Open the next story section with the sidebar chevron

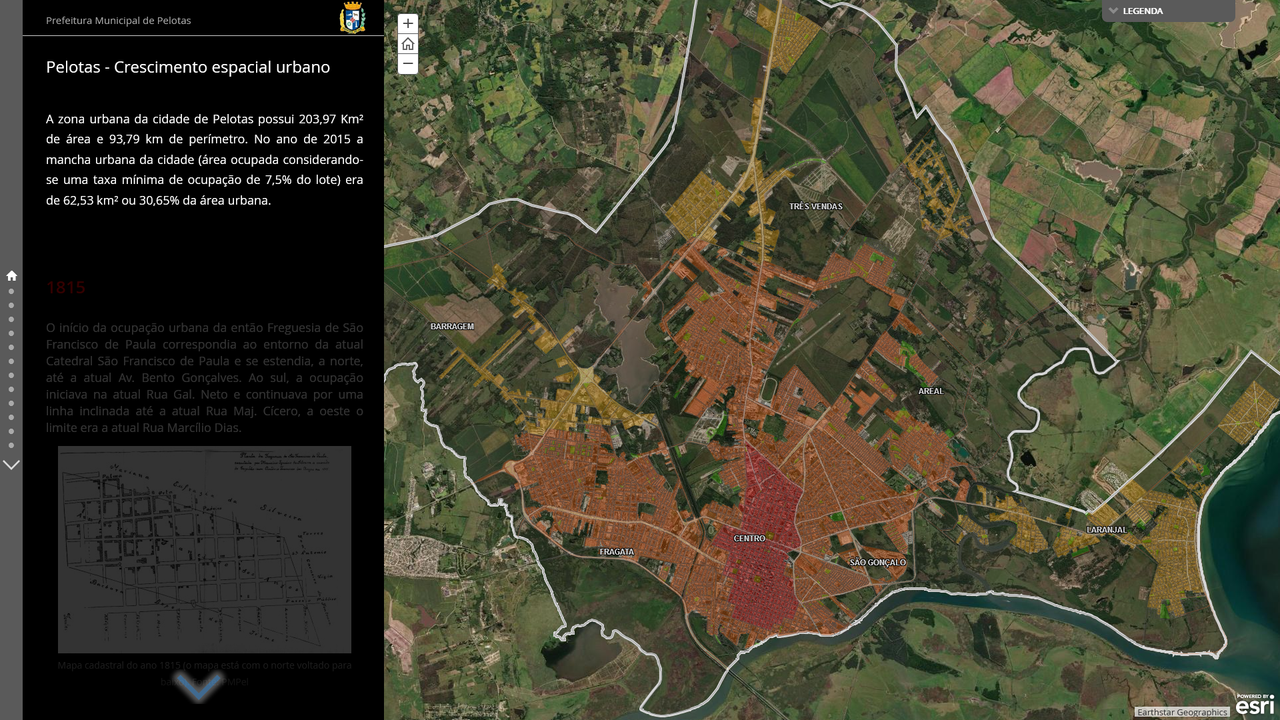point(11,463)
